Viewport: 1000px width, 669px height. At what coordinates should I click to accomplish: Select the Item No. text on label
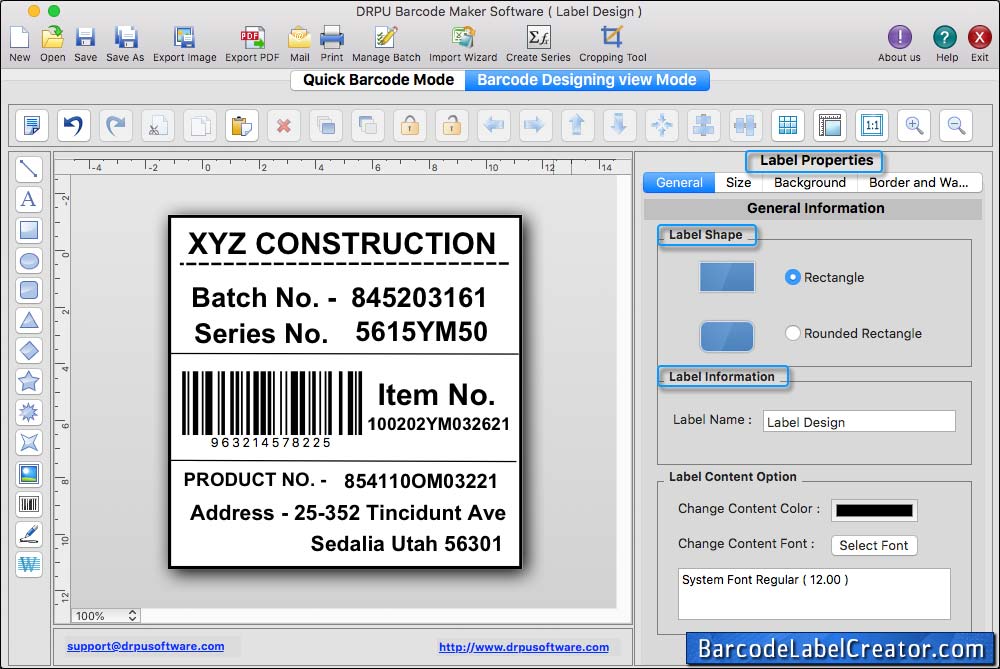(x=436, y=395)
